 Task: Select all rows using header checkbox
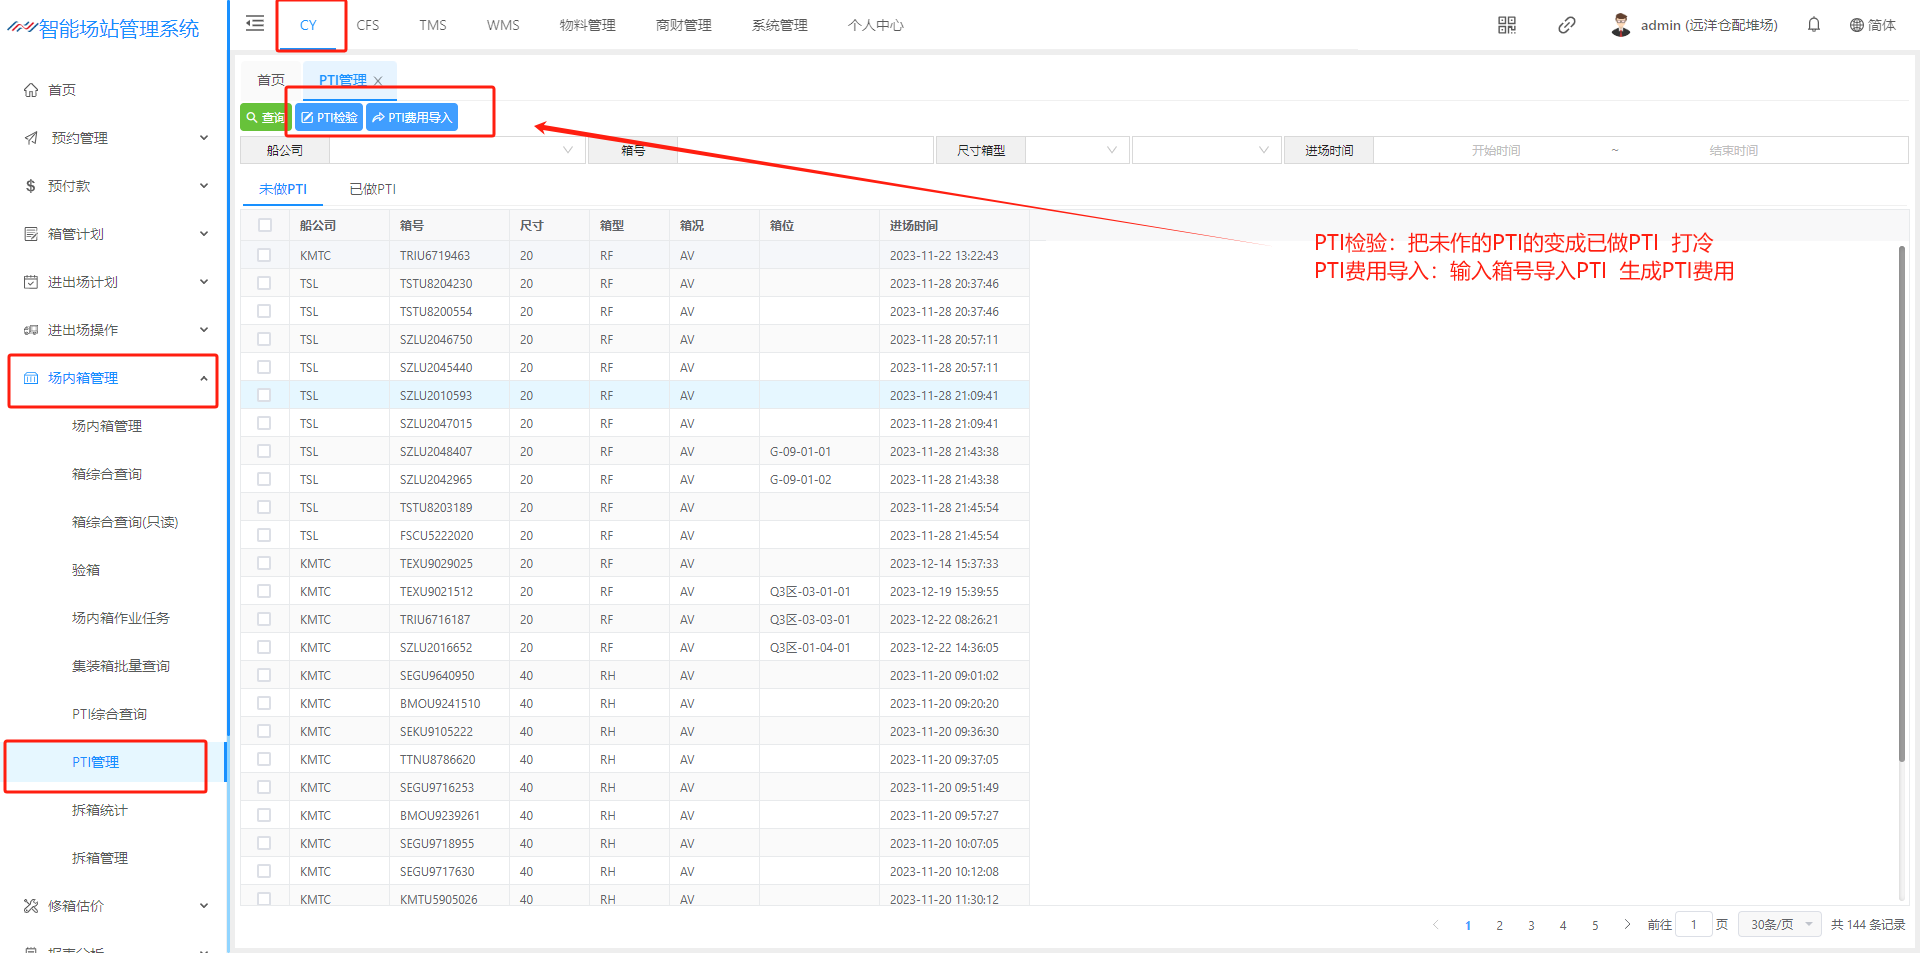265,225
